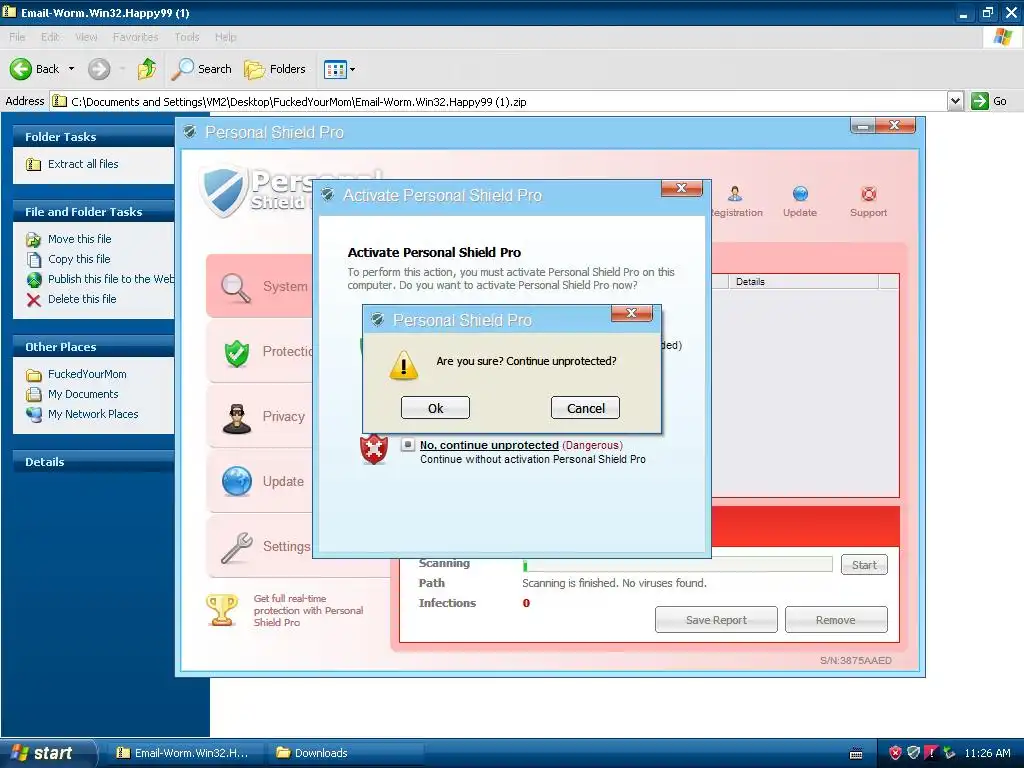Open the Update globe sidebar icon
This screenshot has width=1024, height=768.
(236, 482)
